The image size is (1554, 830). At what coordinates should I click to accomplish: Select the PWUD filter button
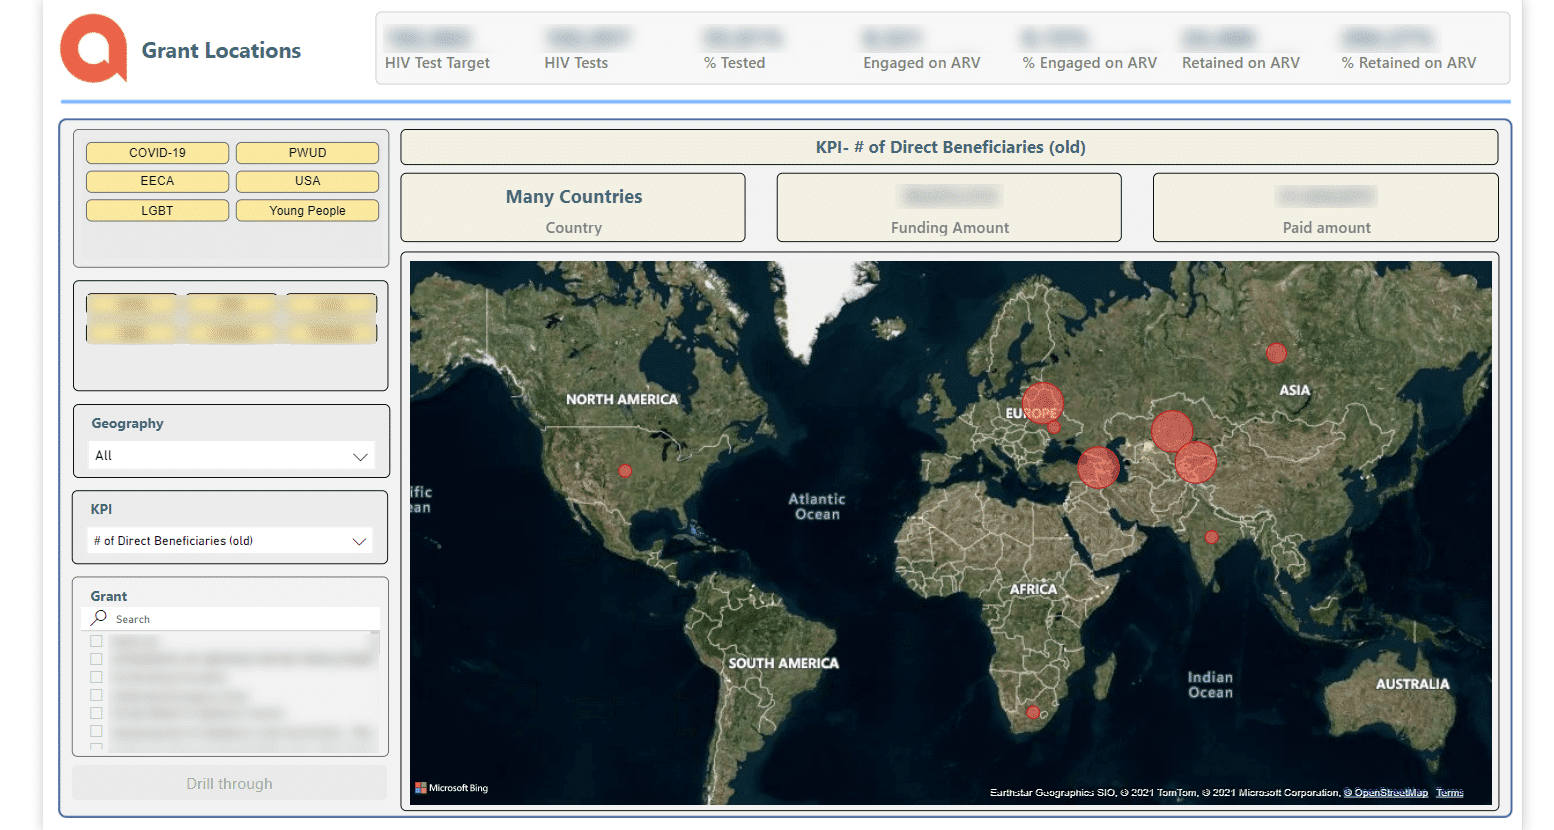tap(307, 153)
